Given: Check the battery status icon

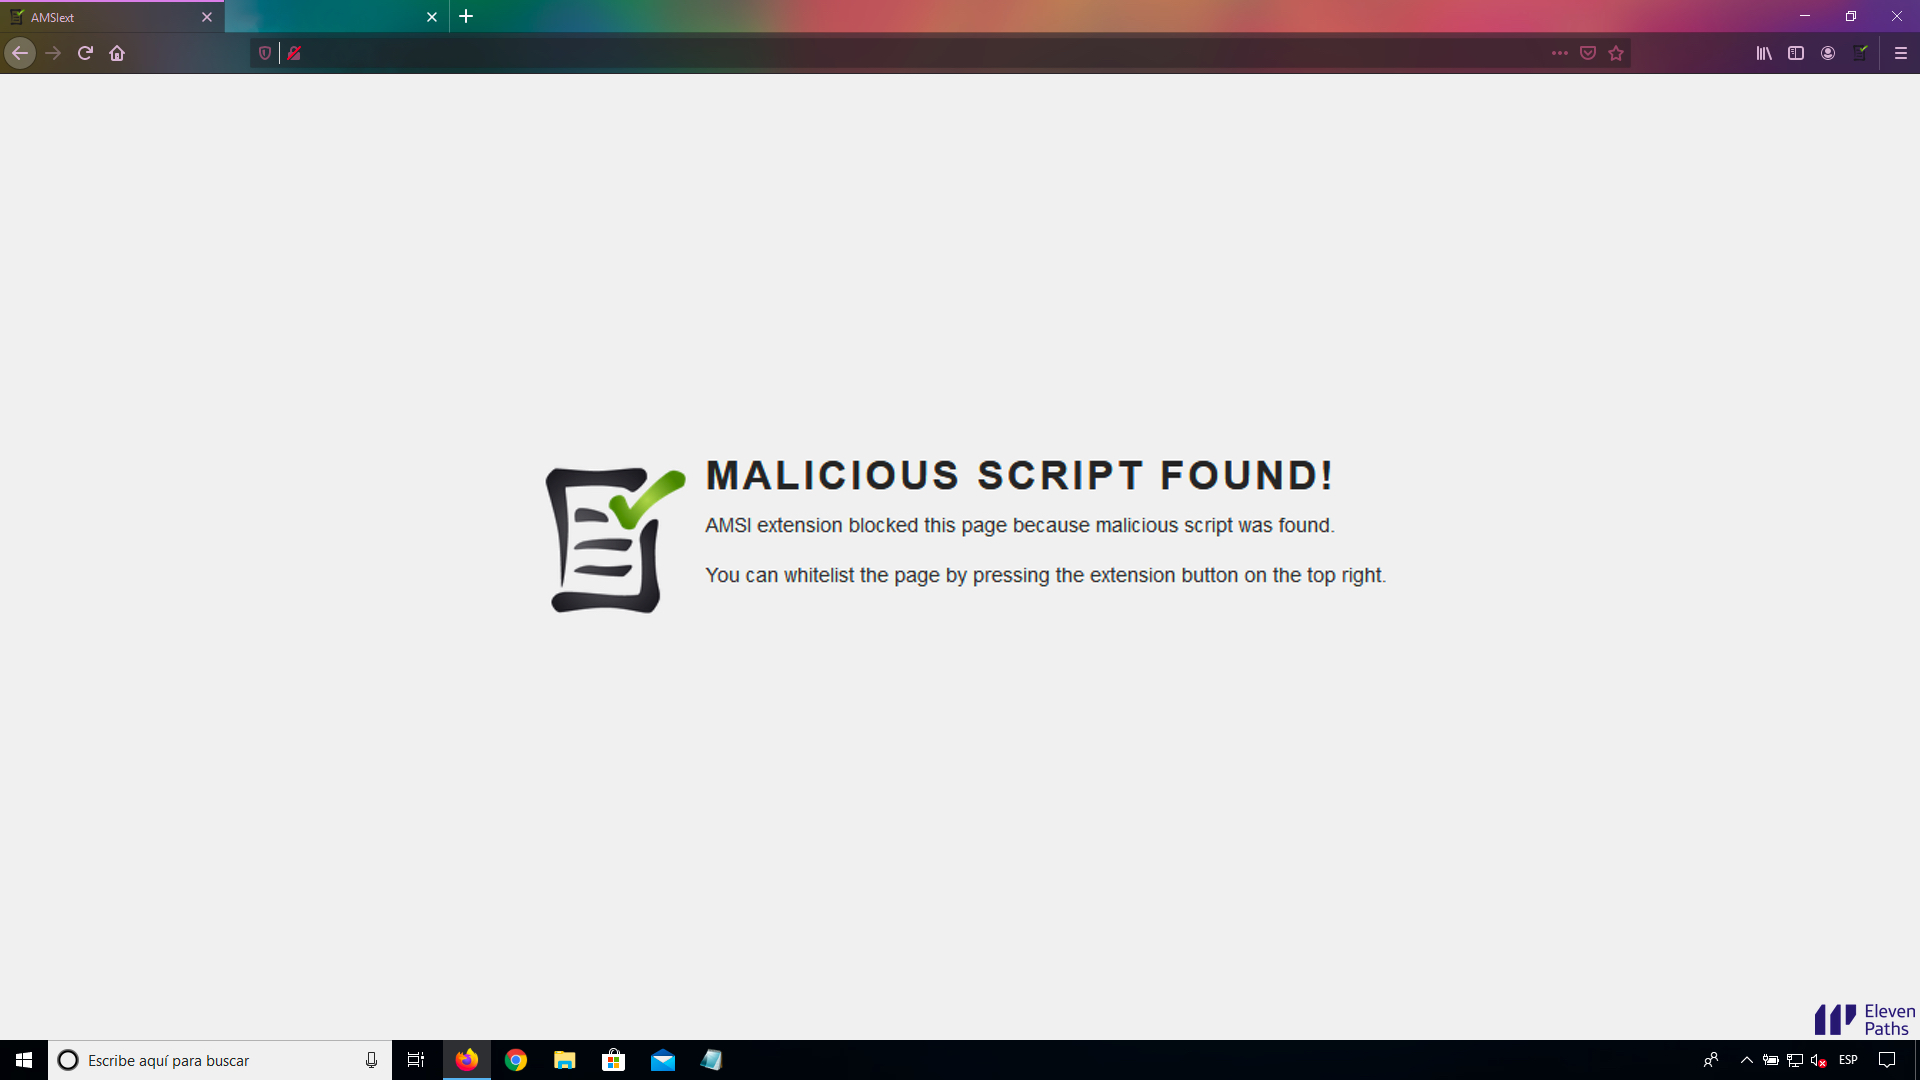Looking at the screenshot, I should tap(1771, 1060).
